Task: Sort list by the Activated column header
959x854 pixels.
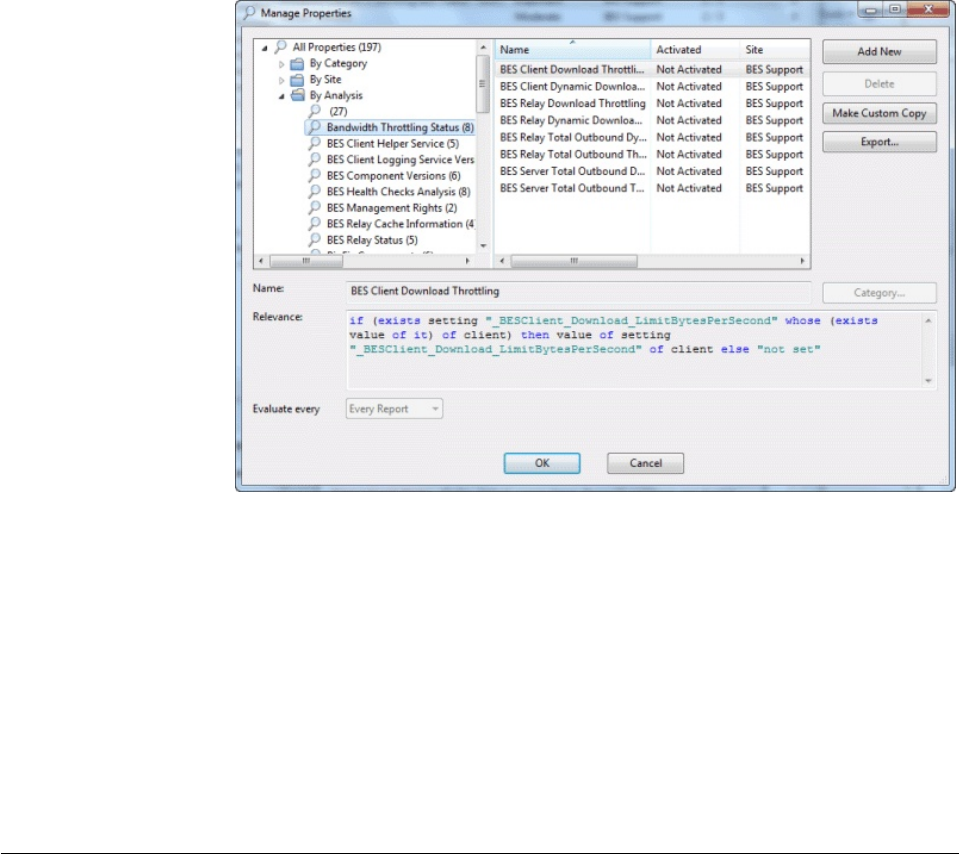Action: [695, 50]
